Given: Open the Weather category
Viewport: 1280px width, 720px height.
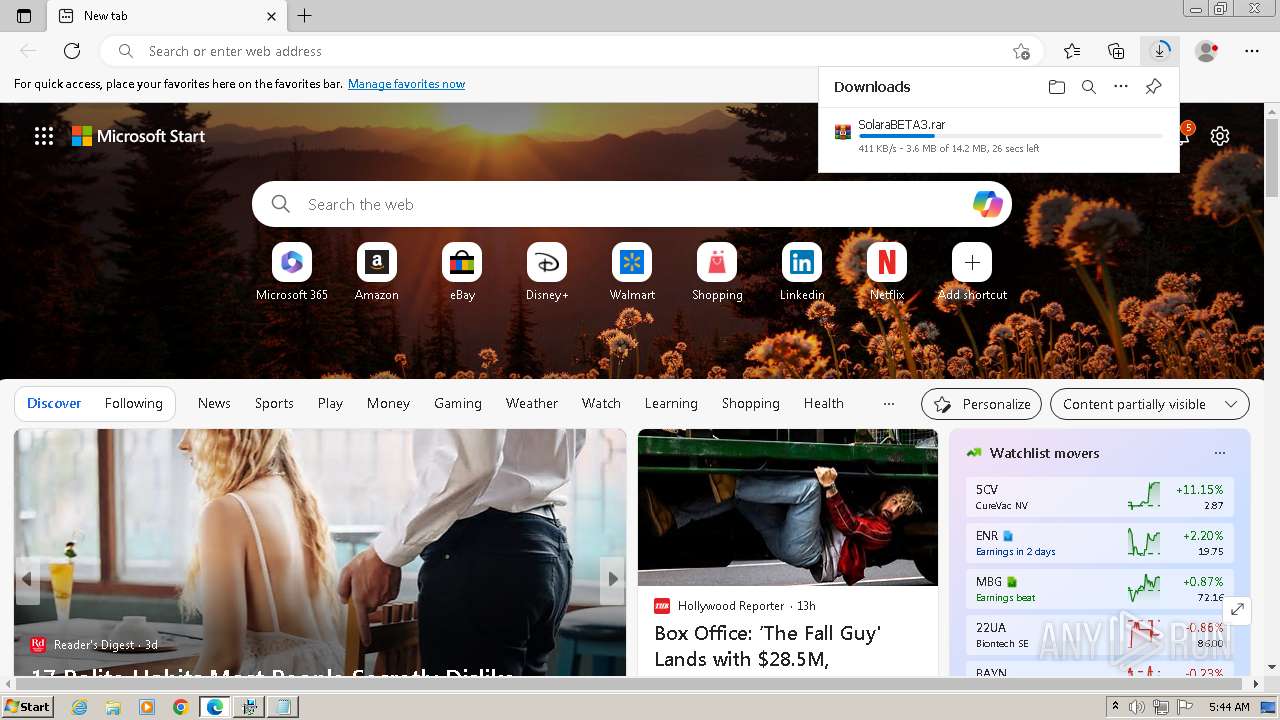Looking at the screenshot, I should (531, 403).
